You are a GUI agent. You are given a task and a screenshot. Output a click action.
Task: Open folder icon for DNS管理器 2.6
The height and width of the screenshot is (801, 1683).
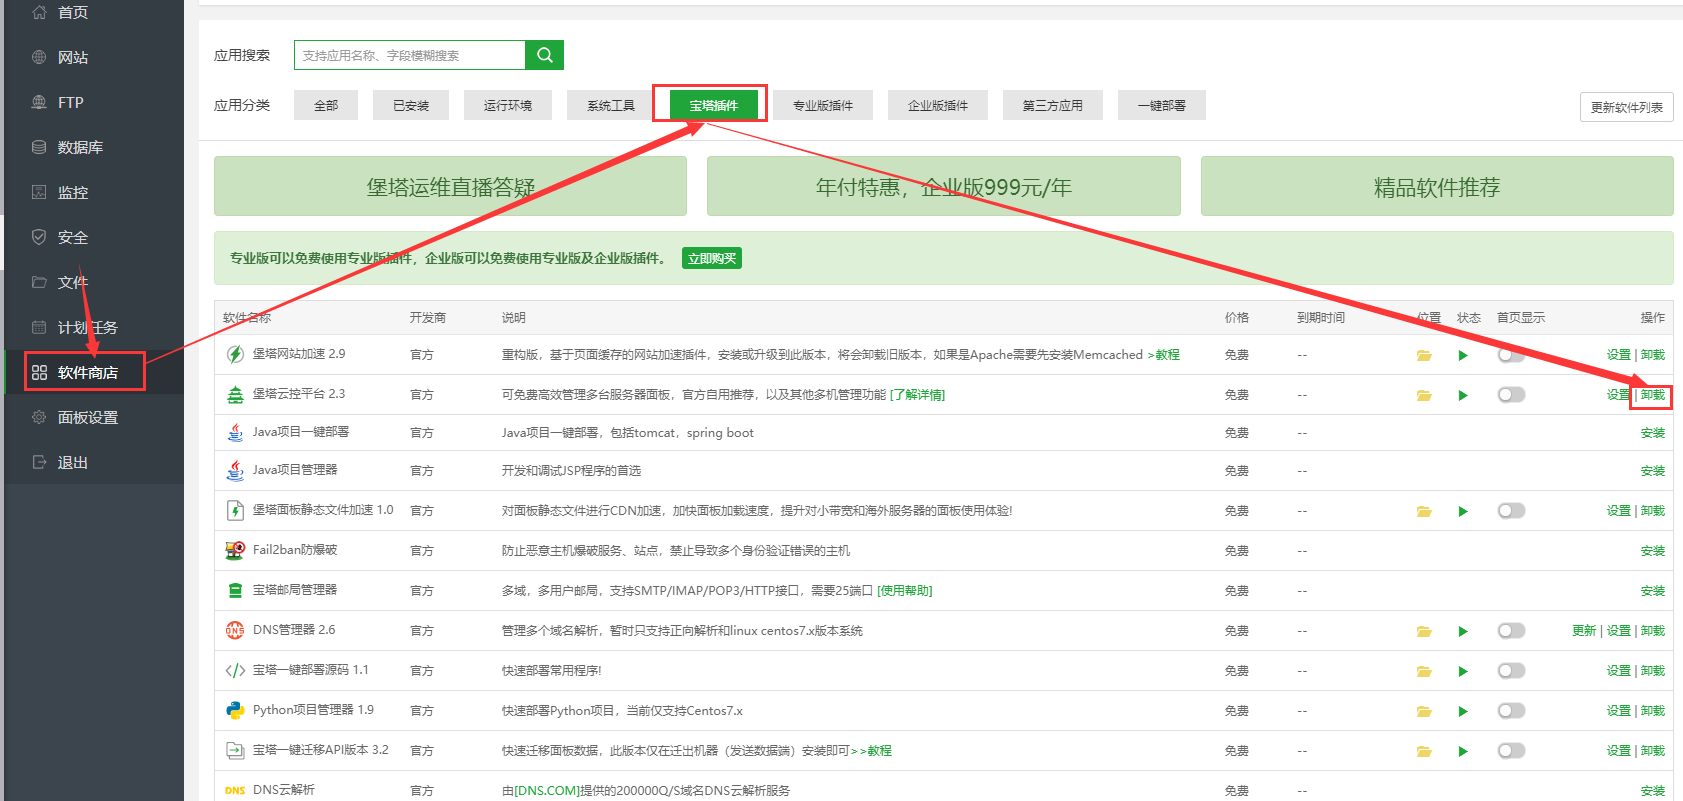point(1424,631)
